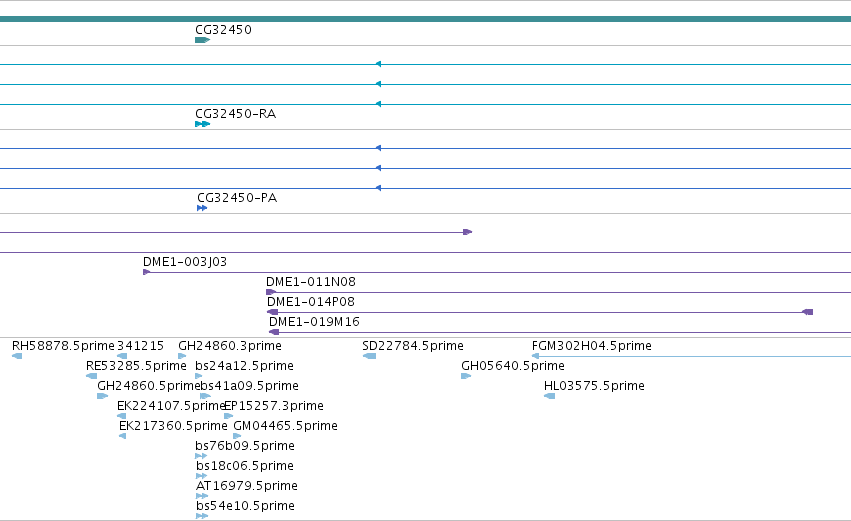Click the bs24a12.5prime EST arrow glyph
851x521 pixels.
click(199, 376)
